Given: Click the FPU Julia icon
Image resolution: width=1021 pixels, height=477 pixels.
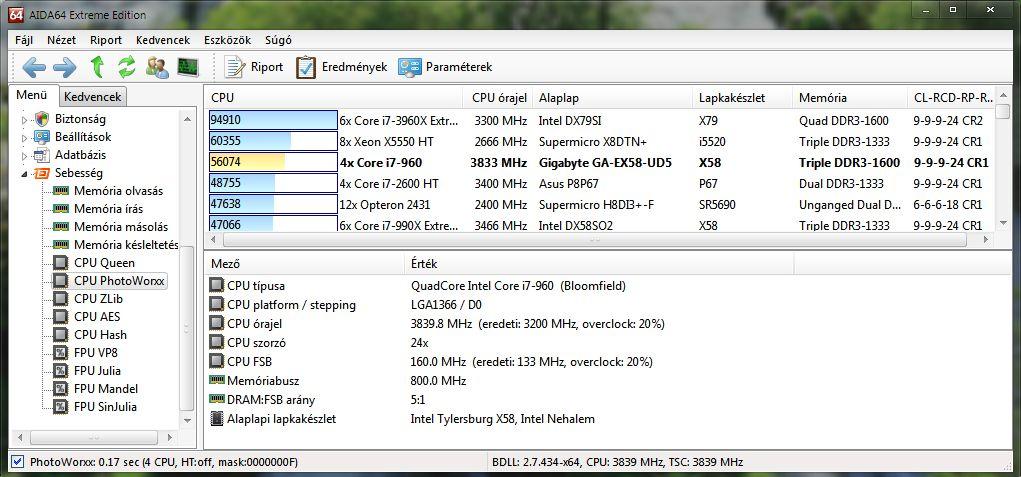Looking at the screenshot, I should [61, 371].
